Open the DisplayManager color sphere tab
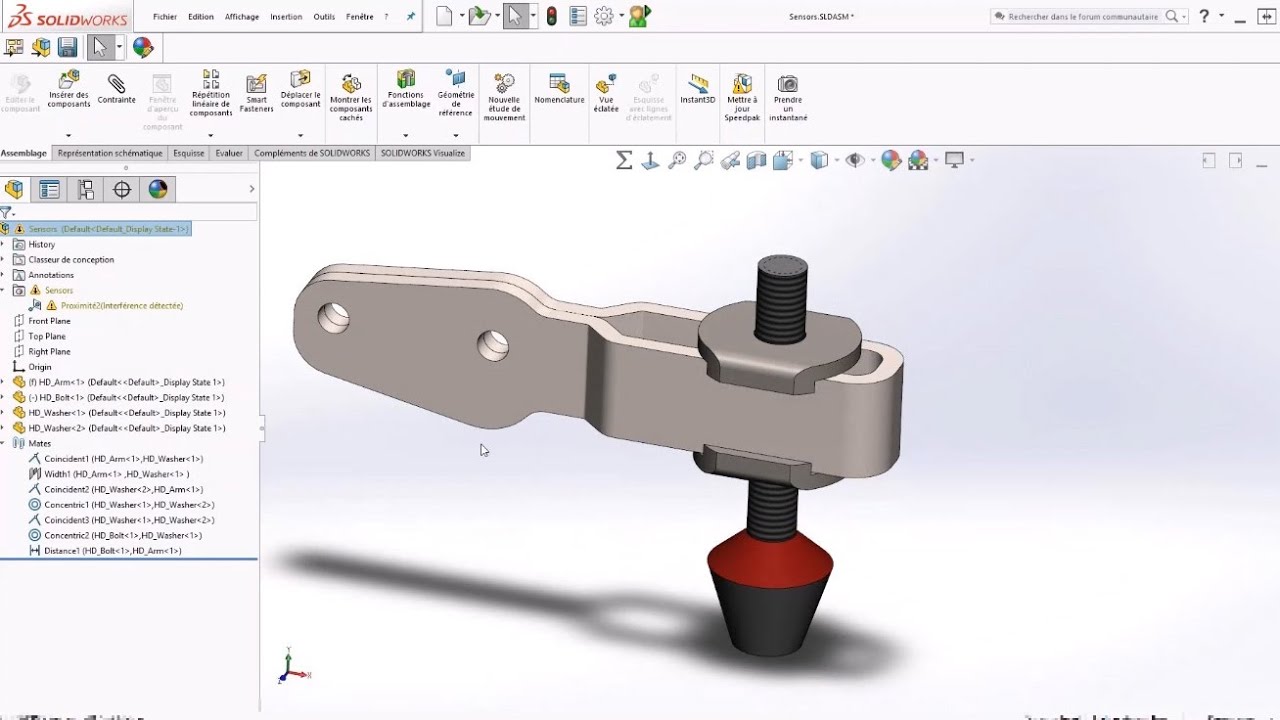The height and width of the screenshot is (720, 1280). 157,189
